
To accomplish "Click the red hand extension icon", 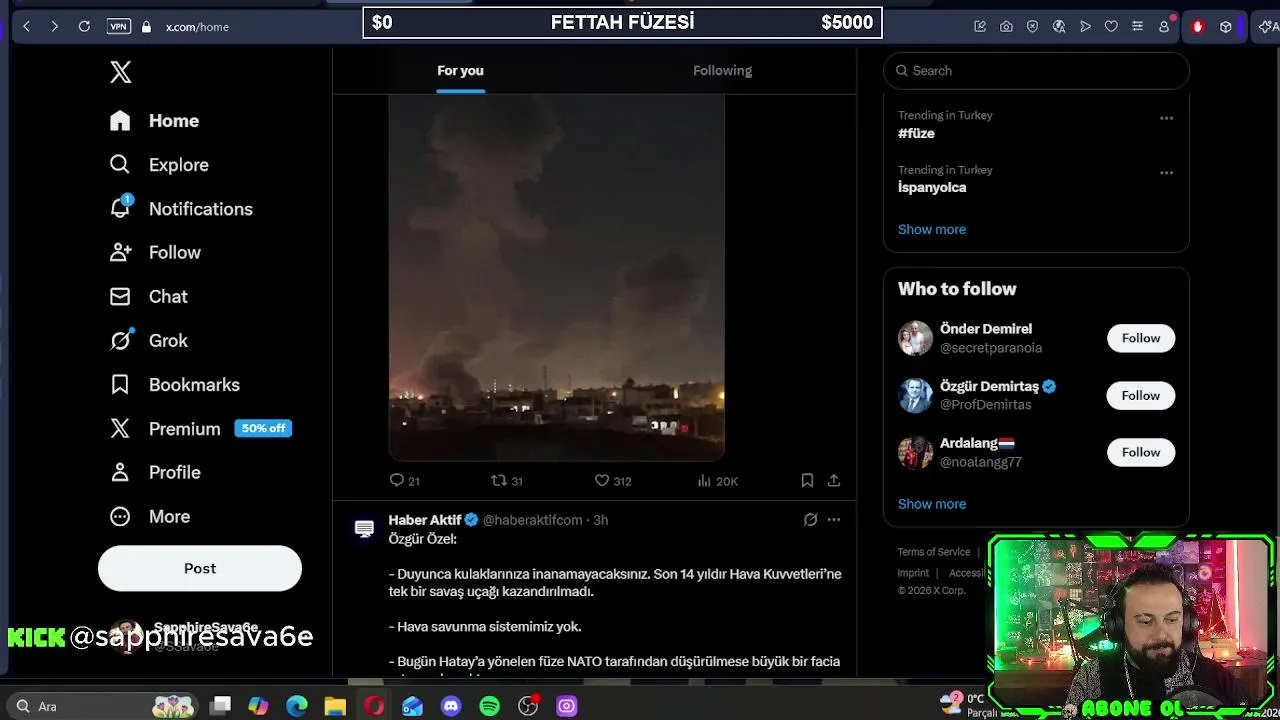I will tap(1198, 27).
